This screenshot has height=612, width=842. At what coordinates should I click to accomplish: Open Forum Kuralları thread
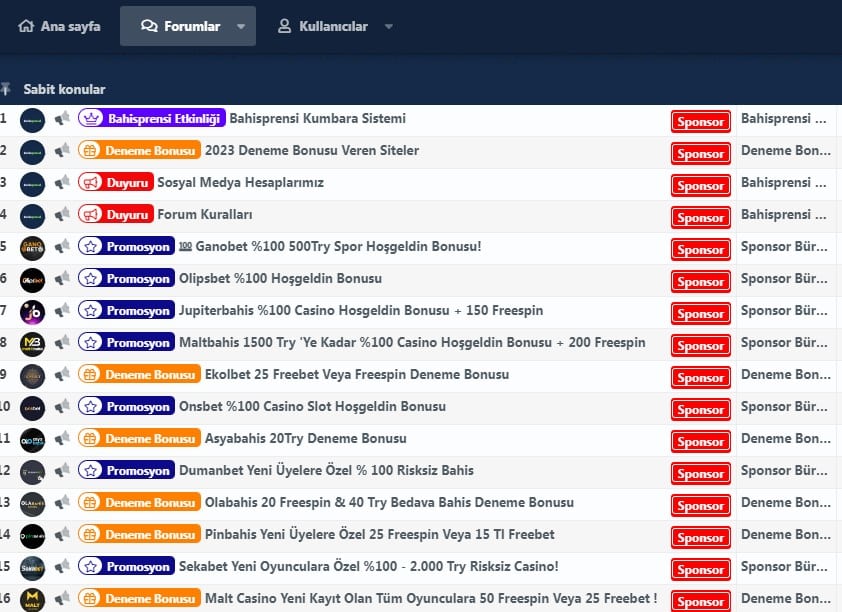click(205, 214)
